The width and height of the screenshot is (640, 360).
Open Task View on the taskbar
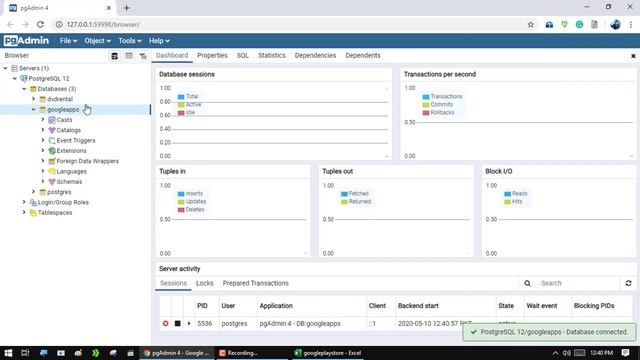[x=25, y=353]
